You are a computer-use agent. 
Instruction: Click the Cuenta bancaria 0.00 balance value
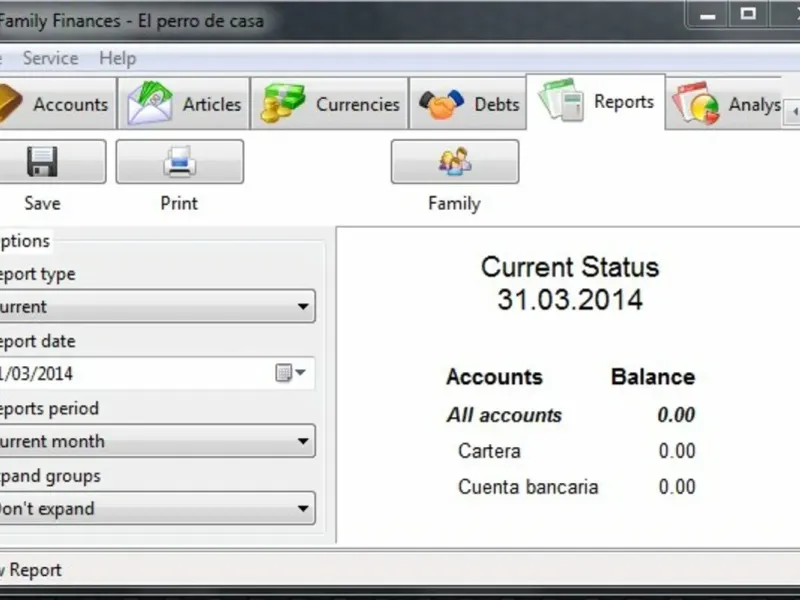point(677,487)
